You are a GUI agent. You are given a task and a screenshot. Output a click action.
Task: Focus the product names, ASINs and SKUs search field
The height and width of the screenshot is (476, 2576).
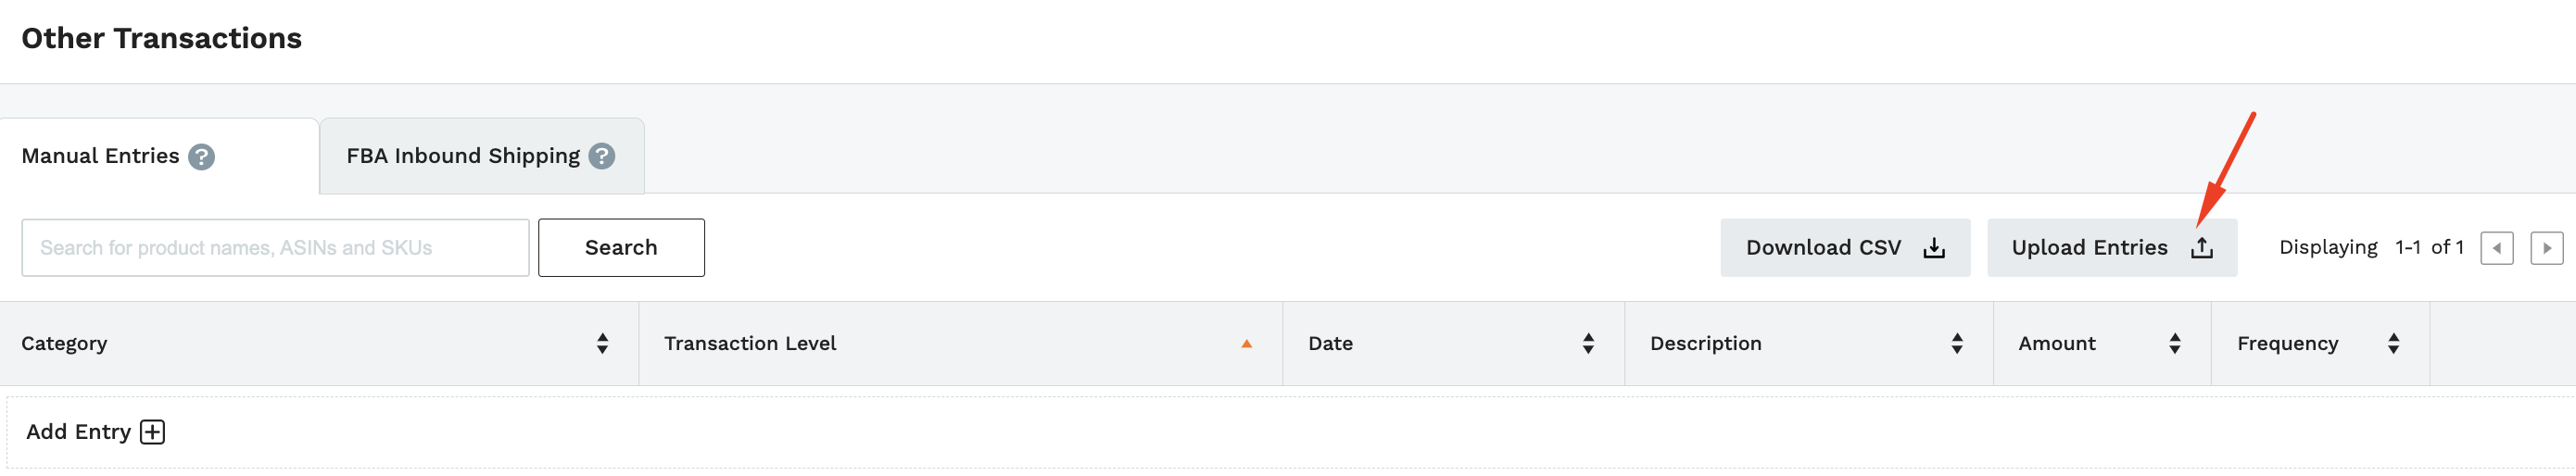point(275,248)
